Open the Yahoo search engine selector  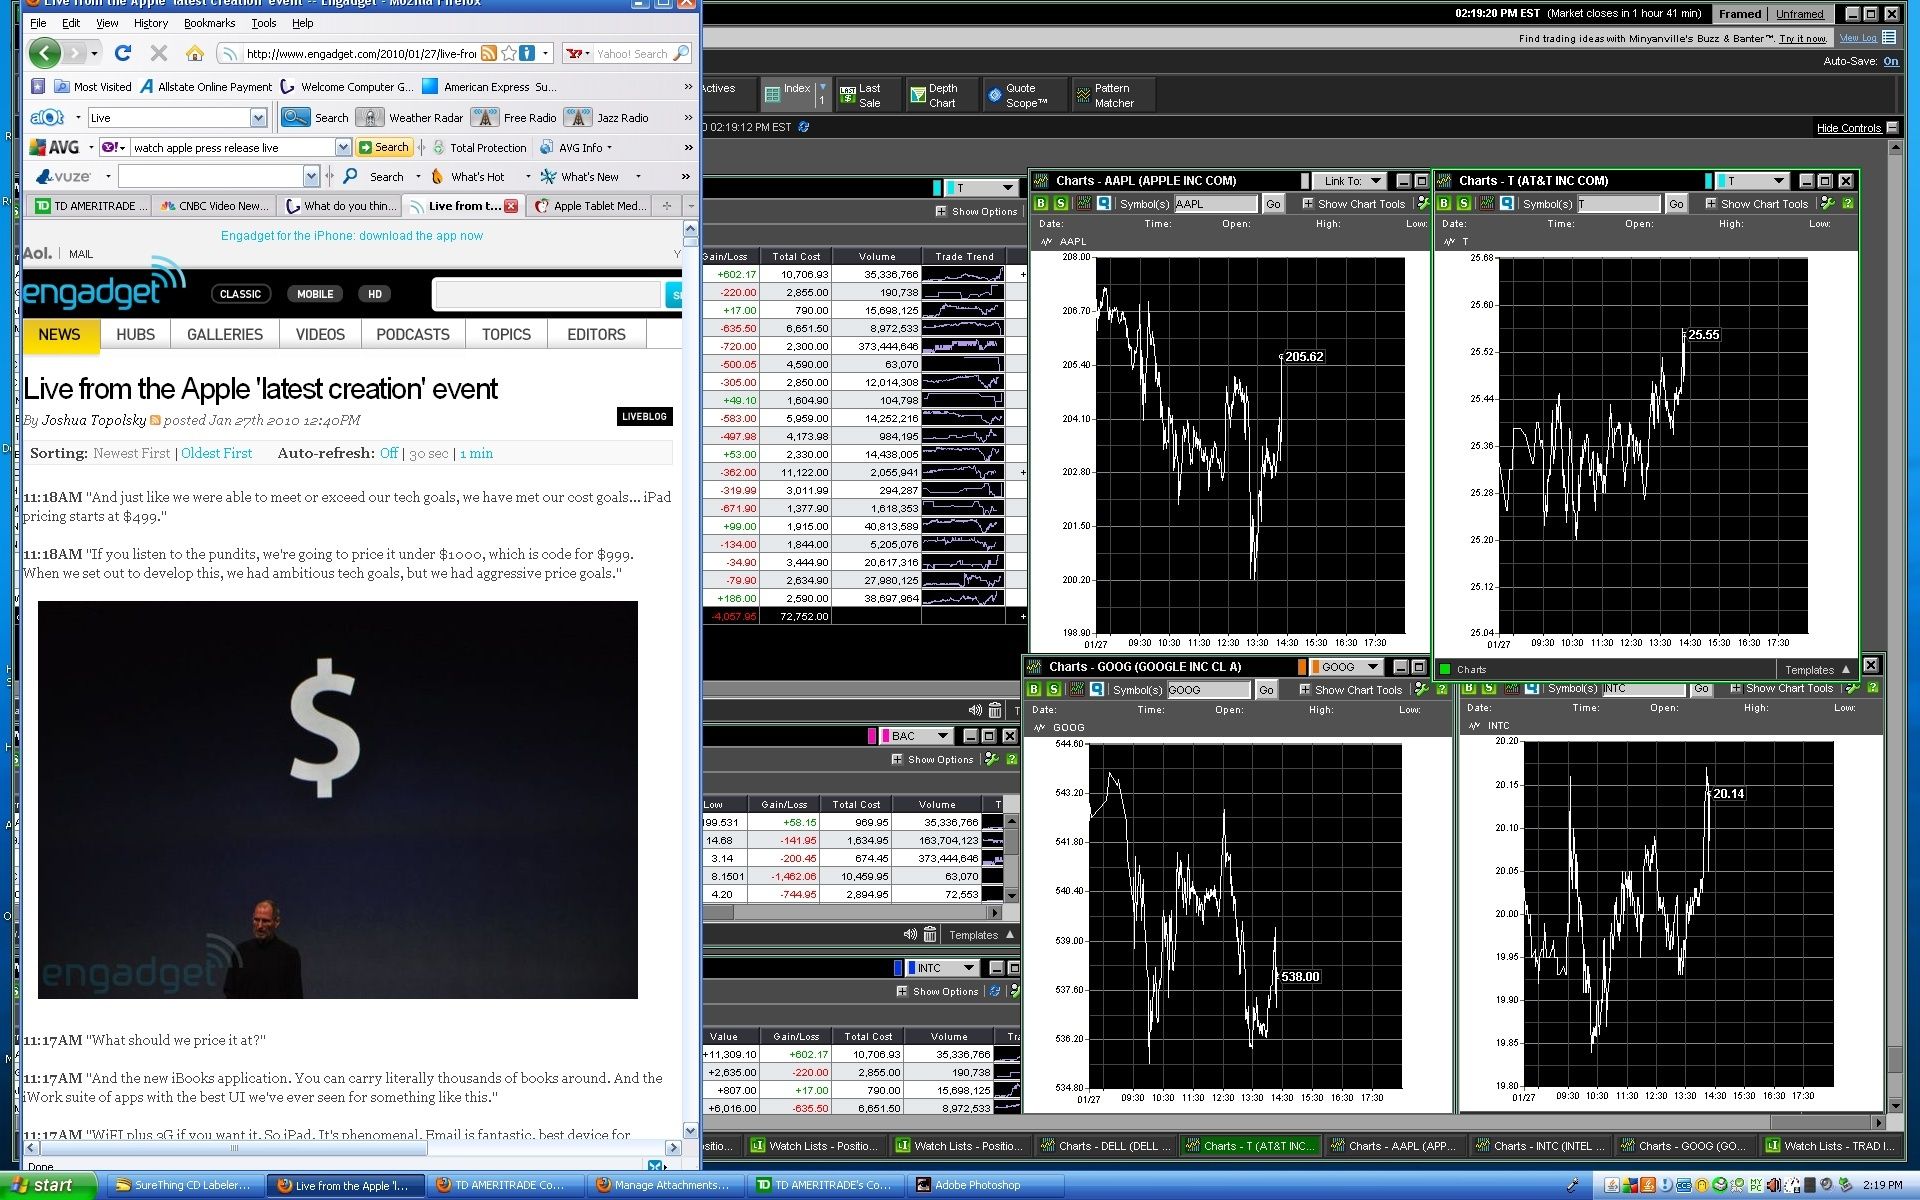click(578, 54)
